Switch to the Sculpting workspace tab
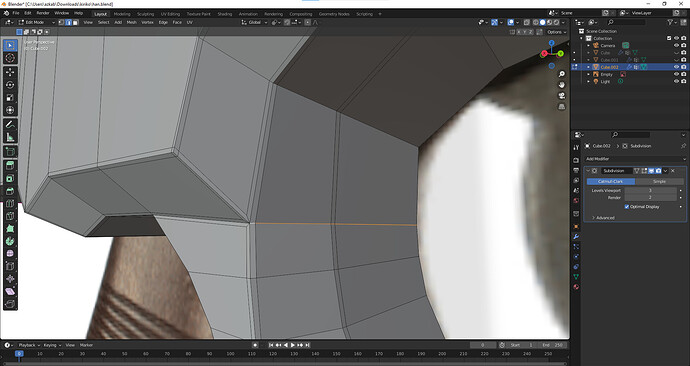 [x=145, y=14]
